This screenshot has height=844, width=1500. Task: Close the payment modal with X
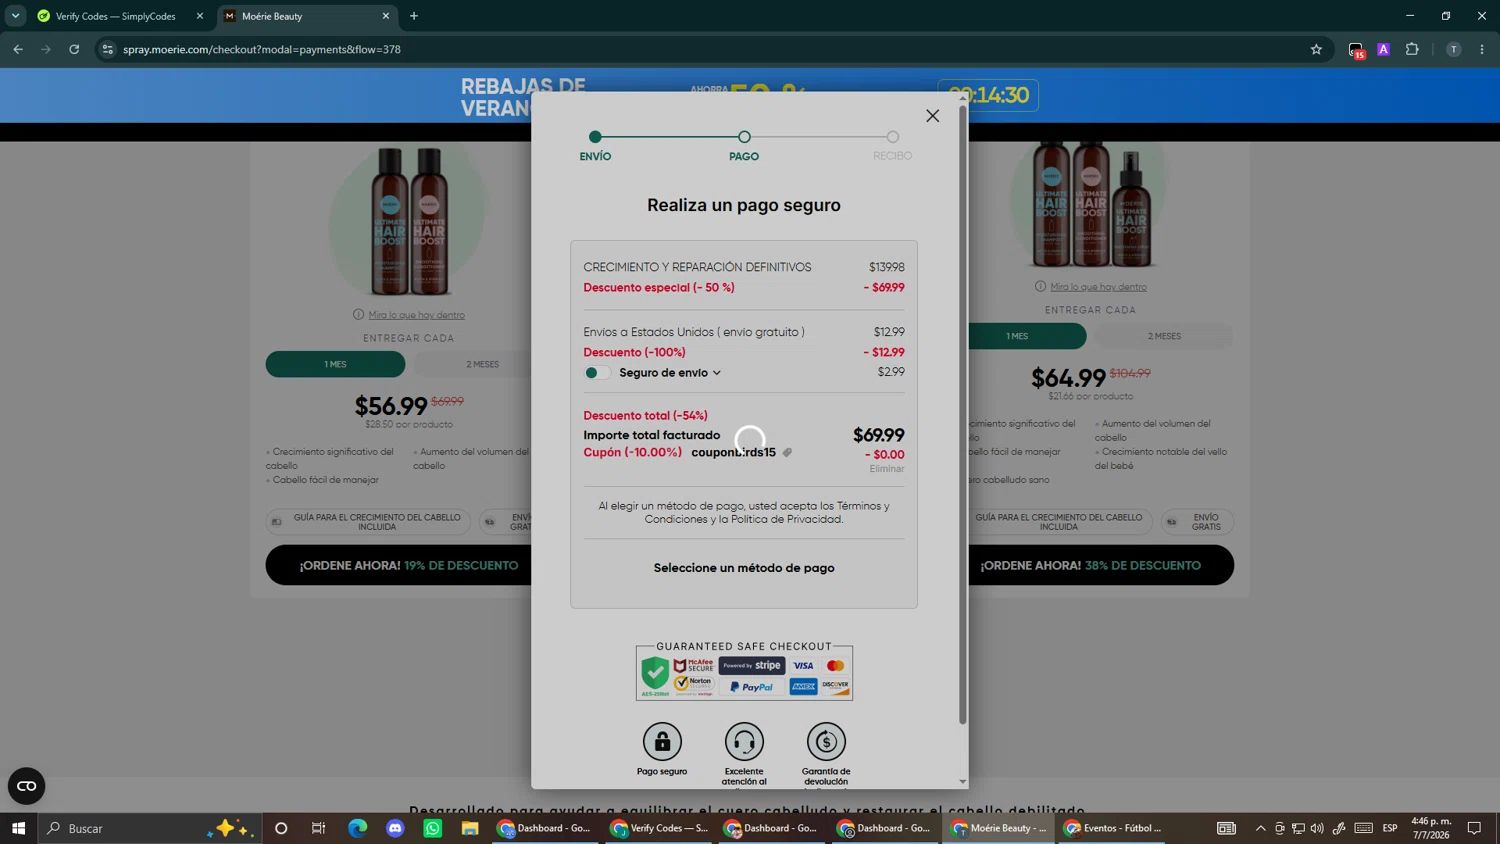click(x=932, y=116)
